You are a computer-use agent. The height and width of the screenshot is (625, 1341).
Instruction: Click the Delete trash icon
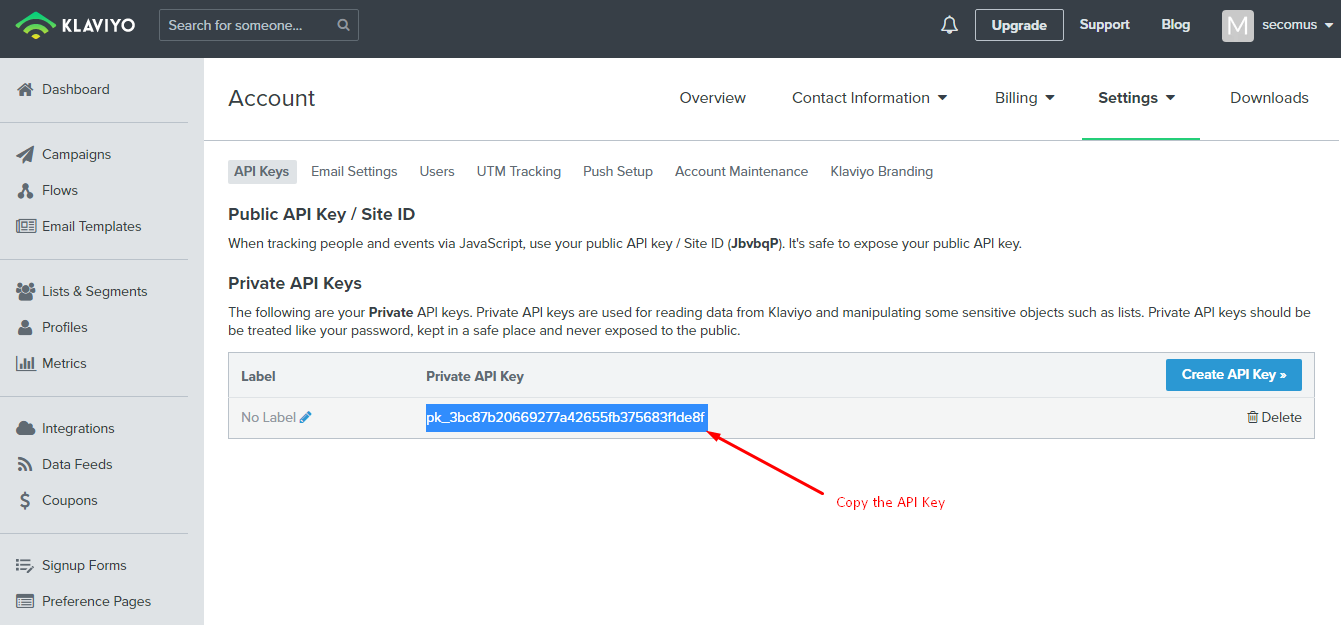[x=1252, y=417]
